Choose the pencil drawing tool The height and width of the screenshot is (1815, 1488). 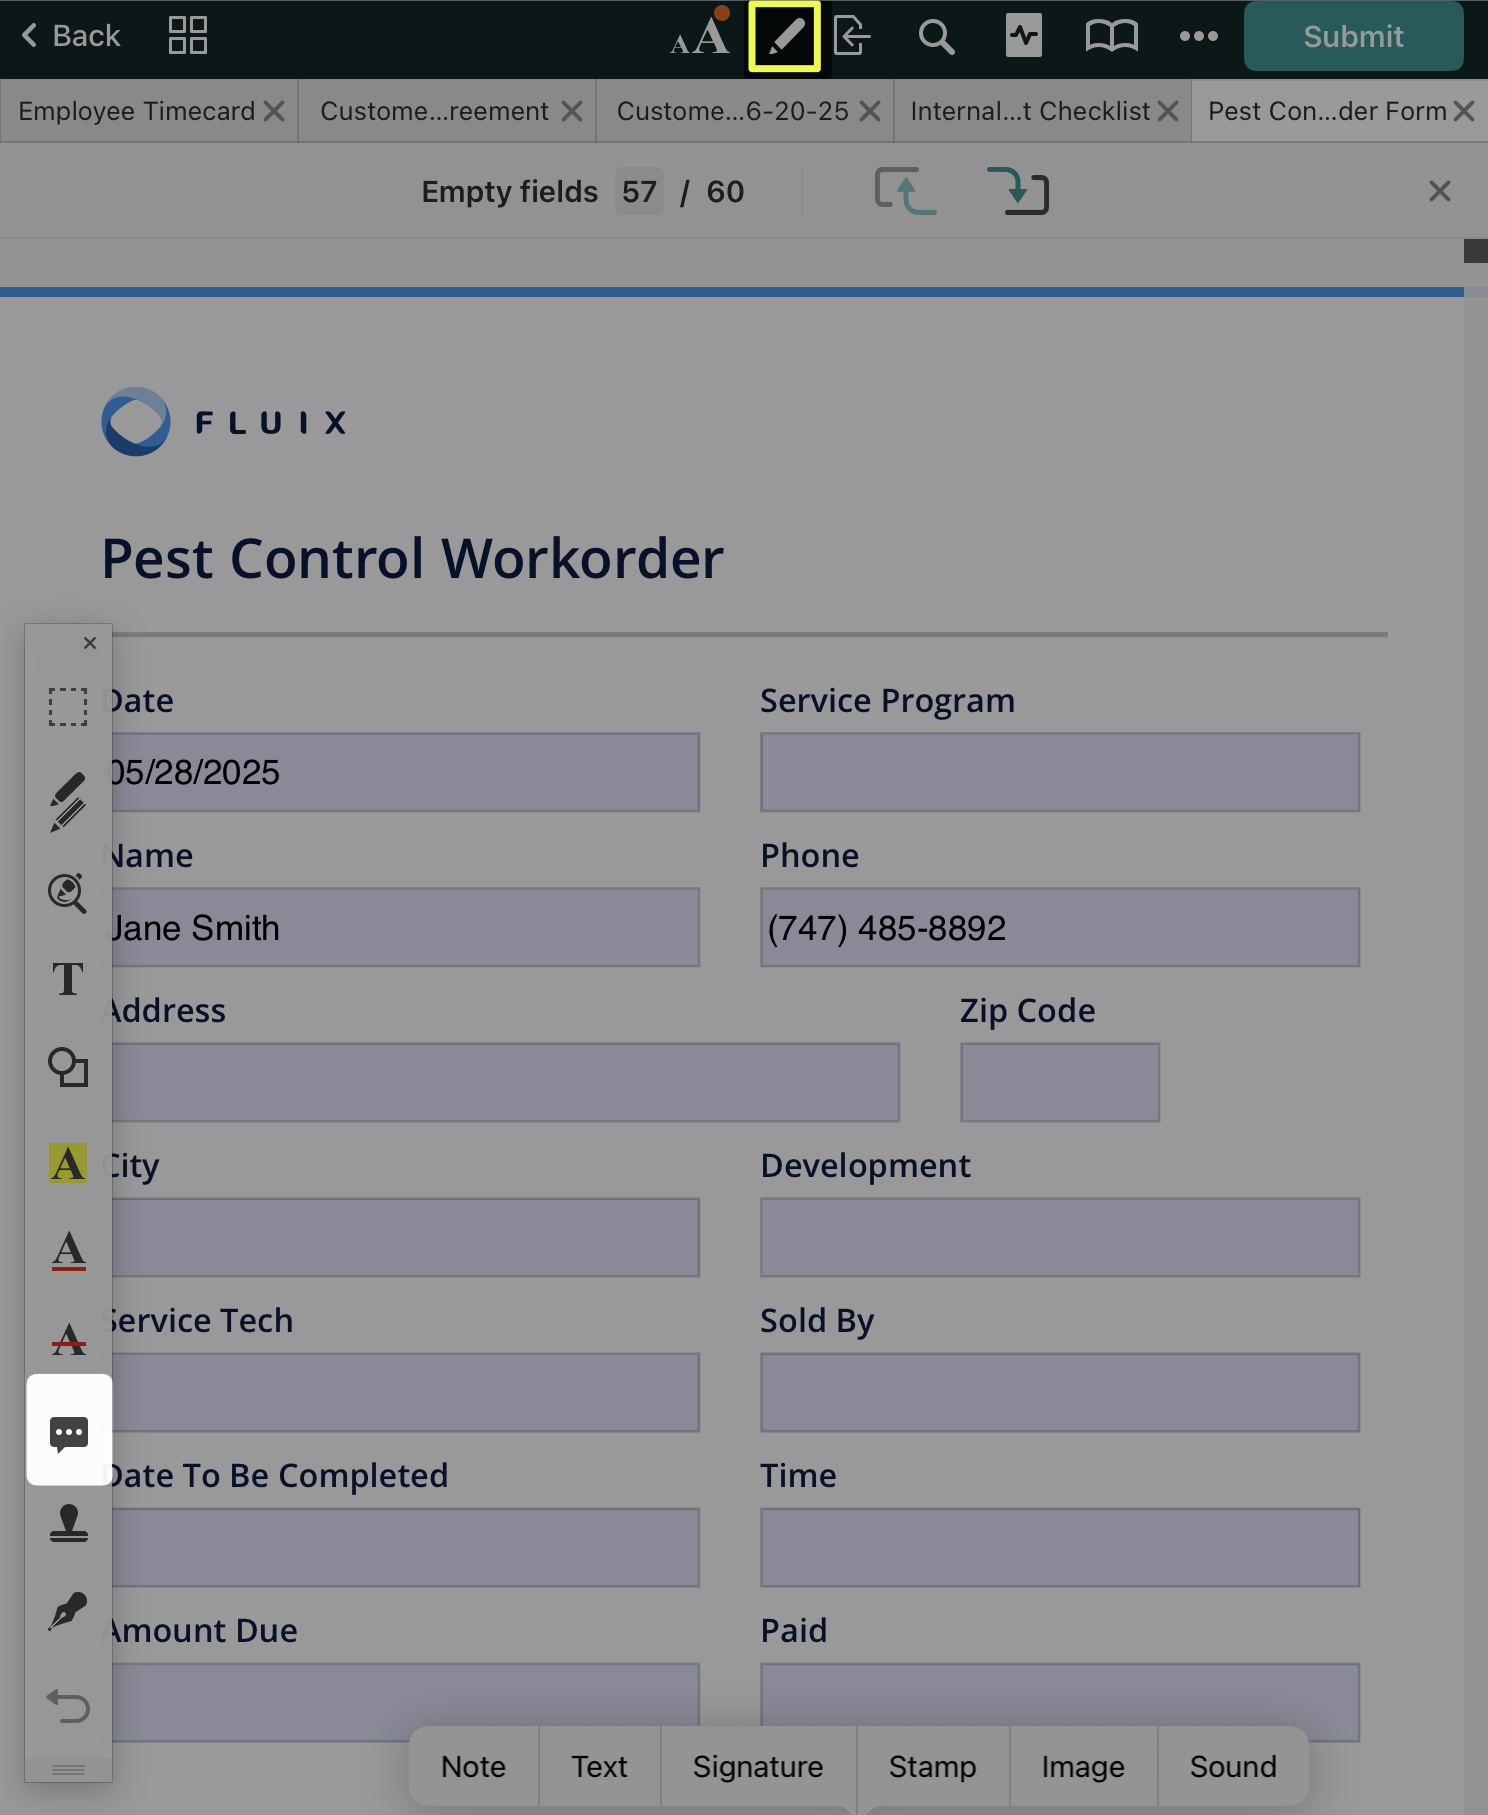[x=68, y=801]
